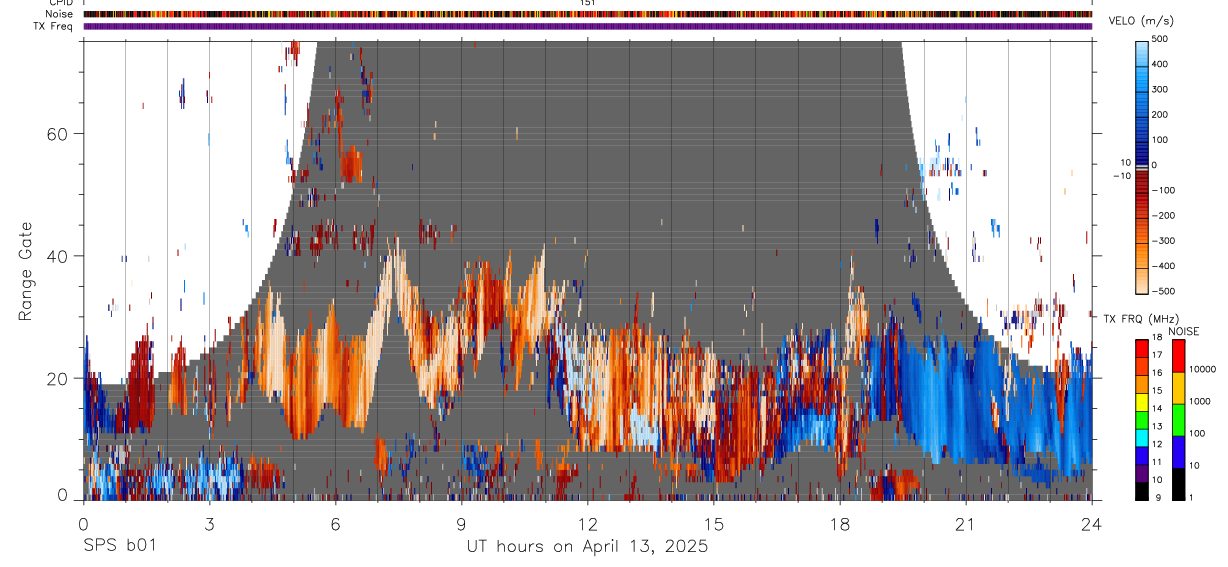The image size is (1228, 567).
Task: Click the Noise color strip above the plot
Action: pyautogui.click(x=587, y=14)
